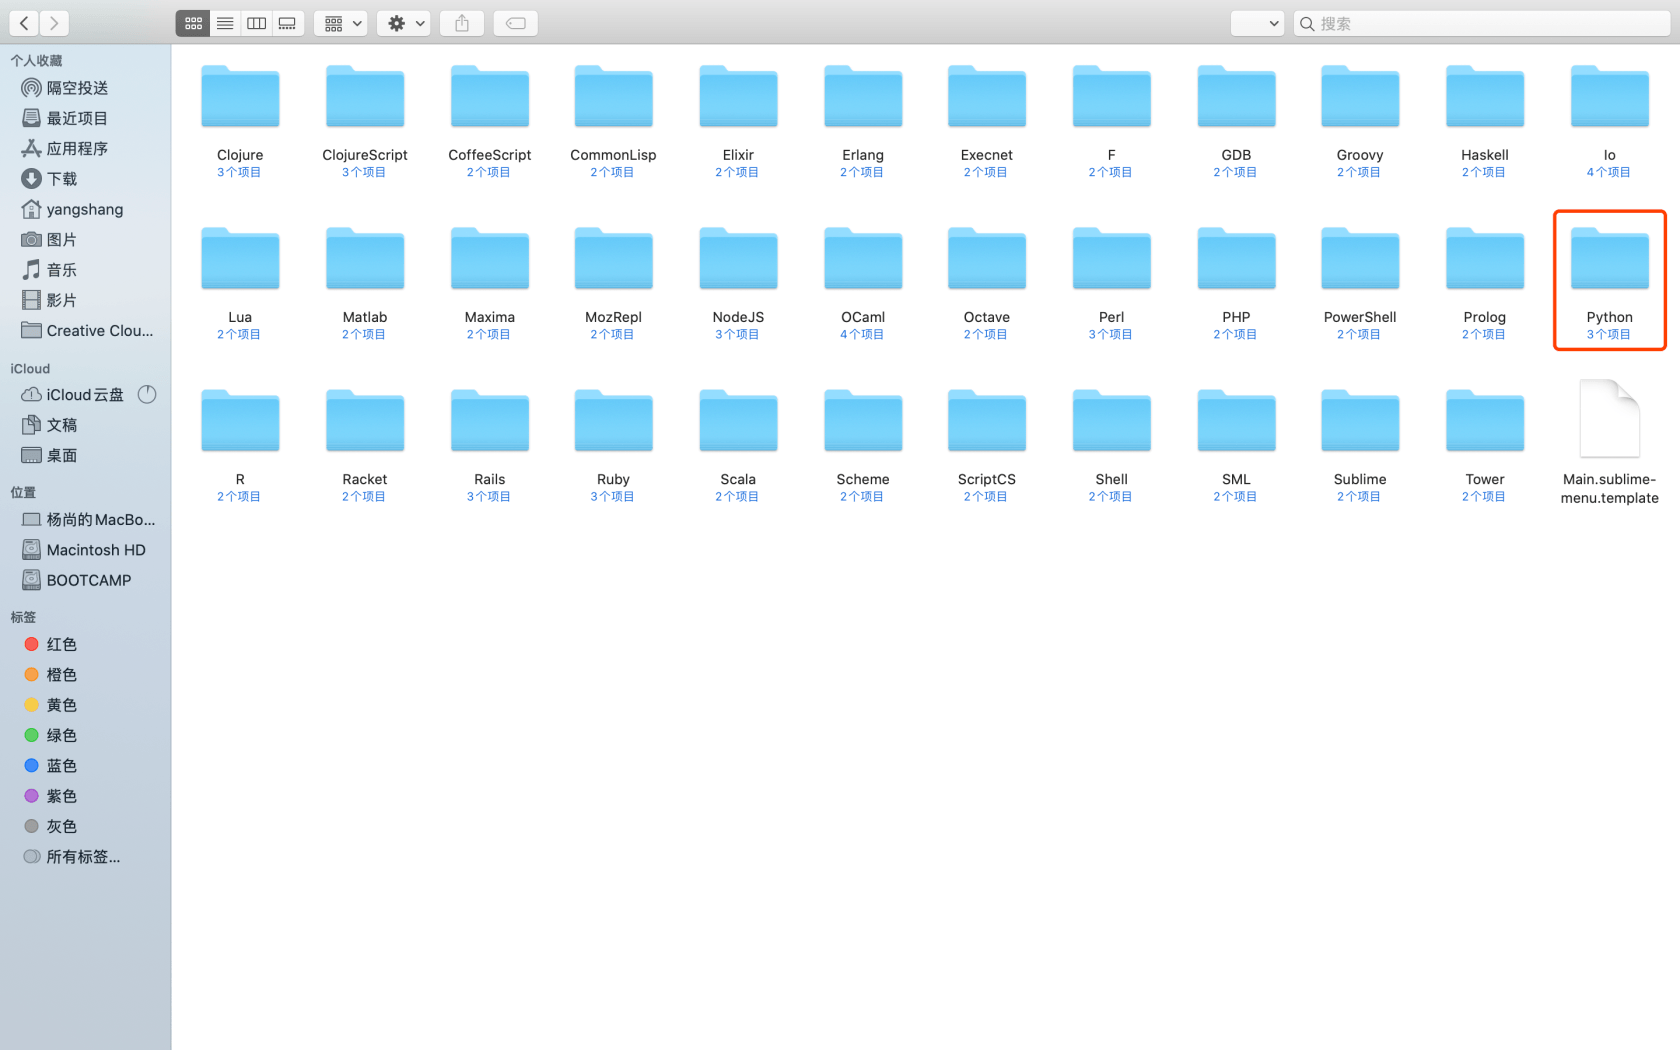Select the Shell folder
1680x1050 pixels.
click(x=1111, y=422)
